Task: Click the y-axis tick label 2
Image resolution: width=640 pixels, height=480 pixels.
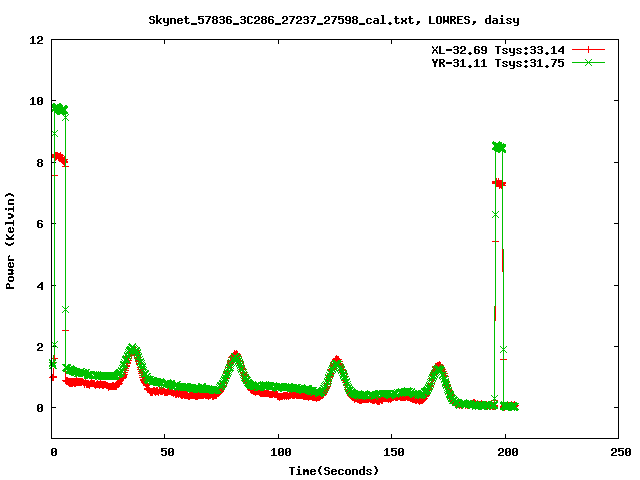Action: click(40, 347)
